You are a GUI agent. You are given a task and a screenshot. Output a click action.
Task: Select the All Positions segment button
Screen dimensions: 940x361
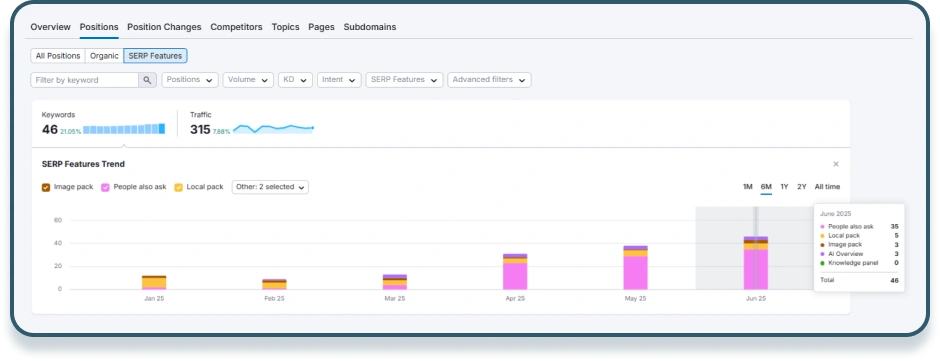(58, 56)
